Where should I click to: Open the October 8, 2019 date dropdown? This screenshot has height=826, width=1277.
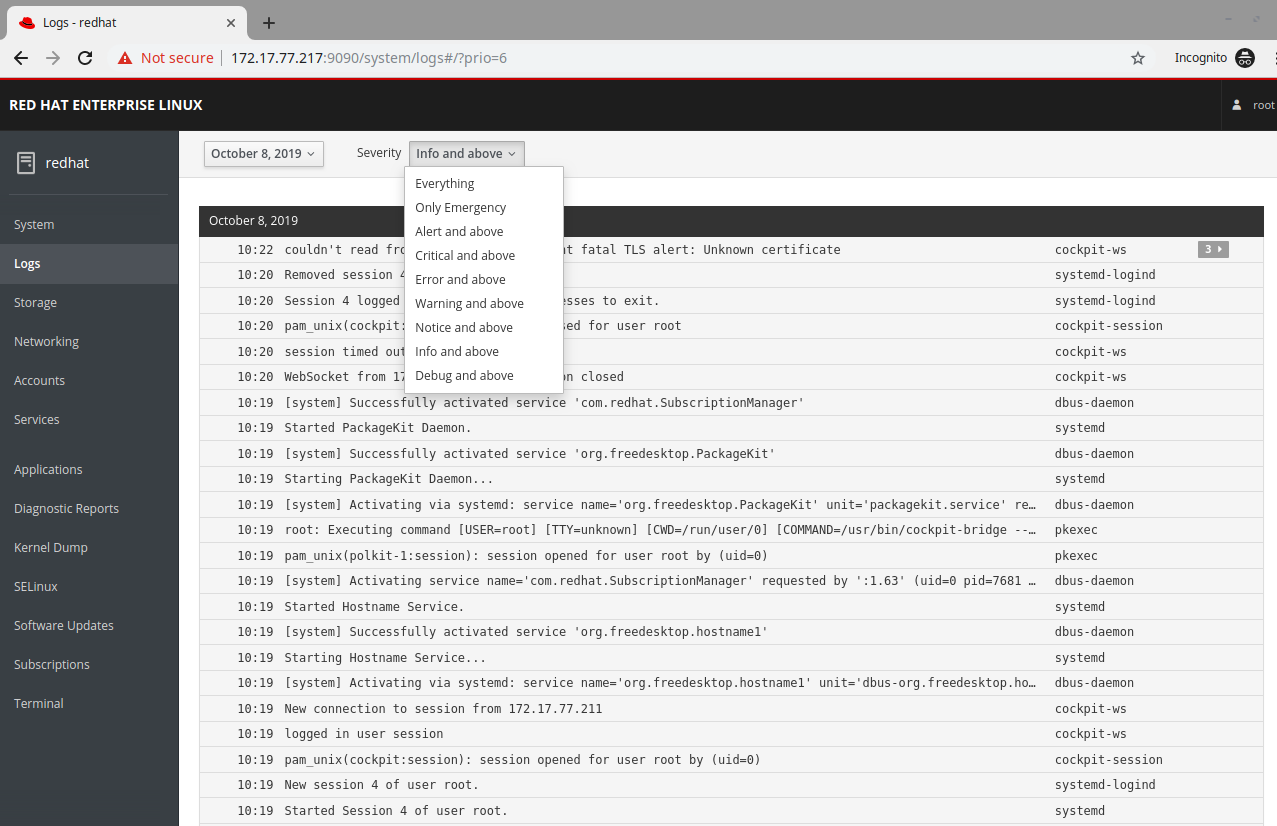[263, 153]
